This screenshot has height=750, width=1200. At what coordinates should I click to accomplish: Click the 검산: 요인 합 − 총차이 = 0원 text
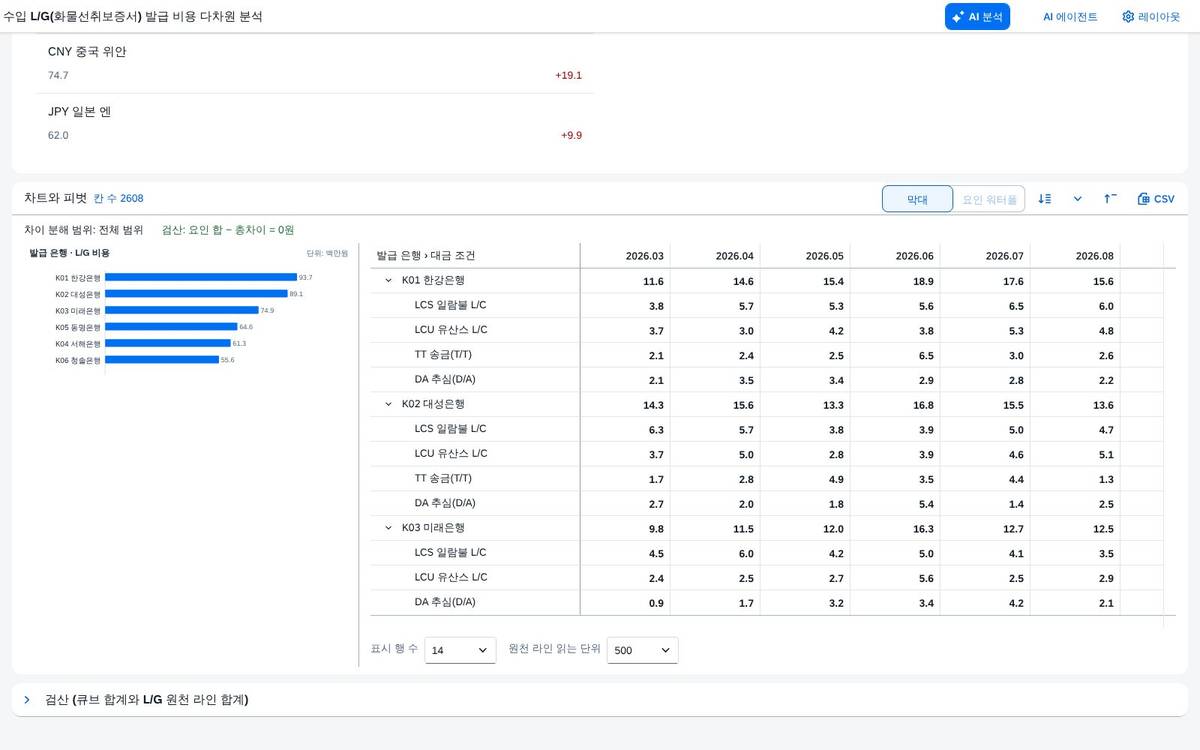pyautogui.click(x=228, y=229)
